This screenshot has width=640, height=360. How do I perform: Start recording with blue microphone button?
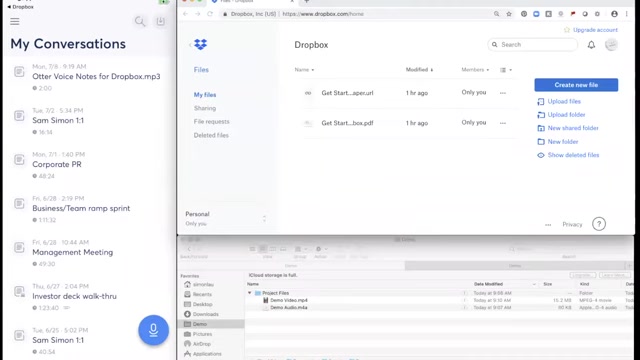153,330
